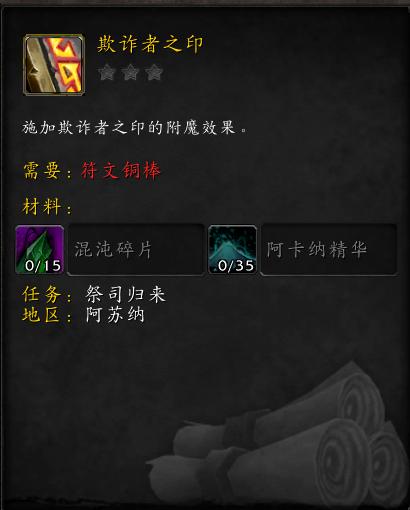Viewport: 410px width, 510px height.
Task: Select the 混沌碎片 reagent name slot
Action: click(x=136, y=250)
